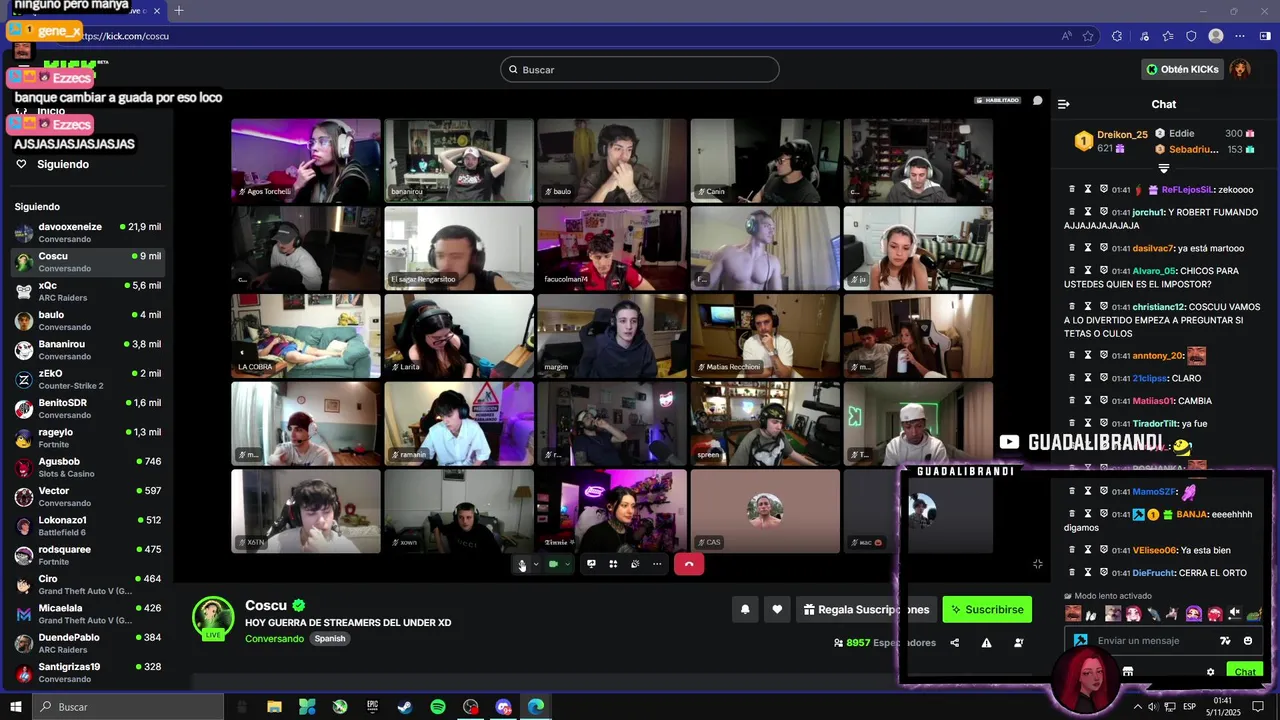1280x720 pixels.
Task: Follow Coscu with the heart button
Action: (x=777, y=609)
